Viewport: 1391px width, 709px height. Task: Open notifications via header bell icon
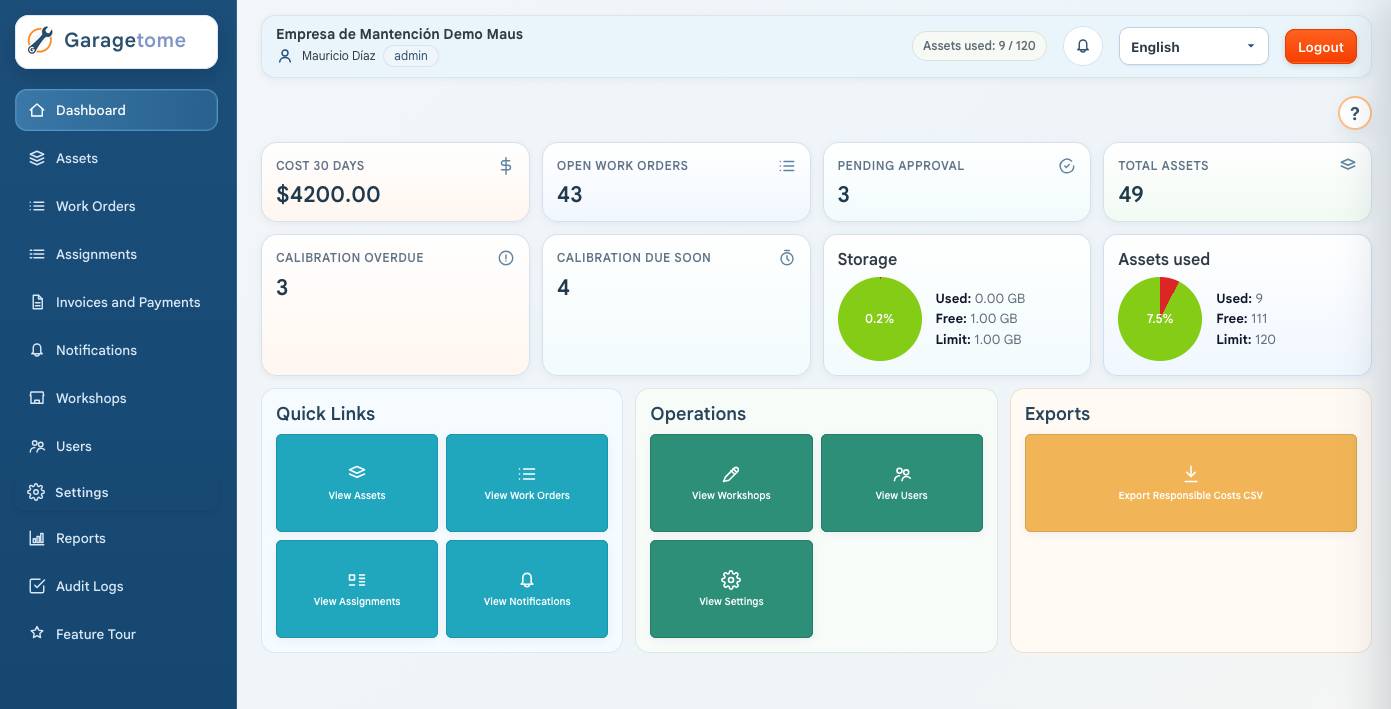tap(1083, 46)
